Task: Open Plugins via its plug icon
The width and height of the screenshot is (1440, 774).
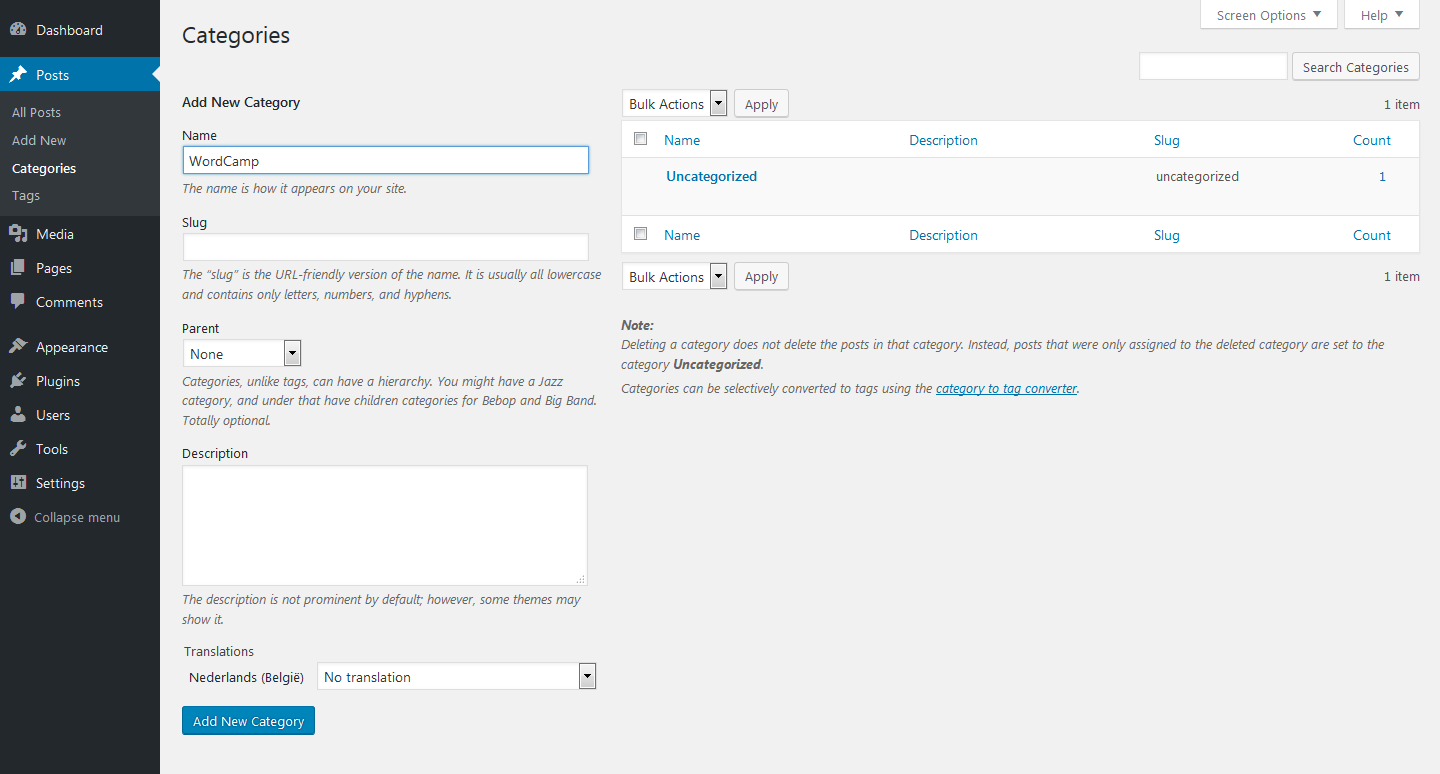Action: (x=18, y=381)
